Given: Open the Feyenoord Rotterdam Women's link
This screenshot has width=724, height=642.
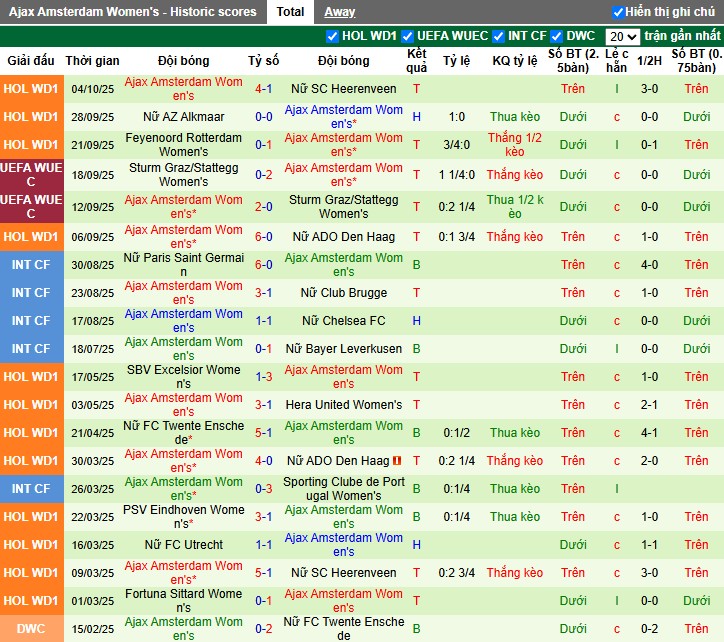Looking at the screenshot, I should [183, 145].
